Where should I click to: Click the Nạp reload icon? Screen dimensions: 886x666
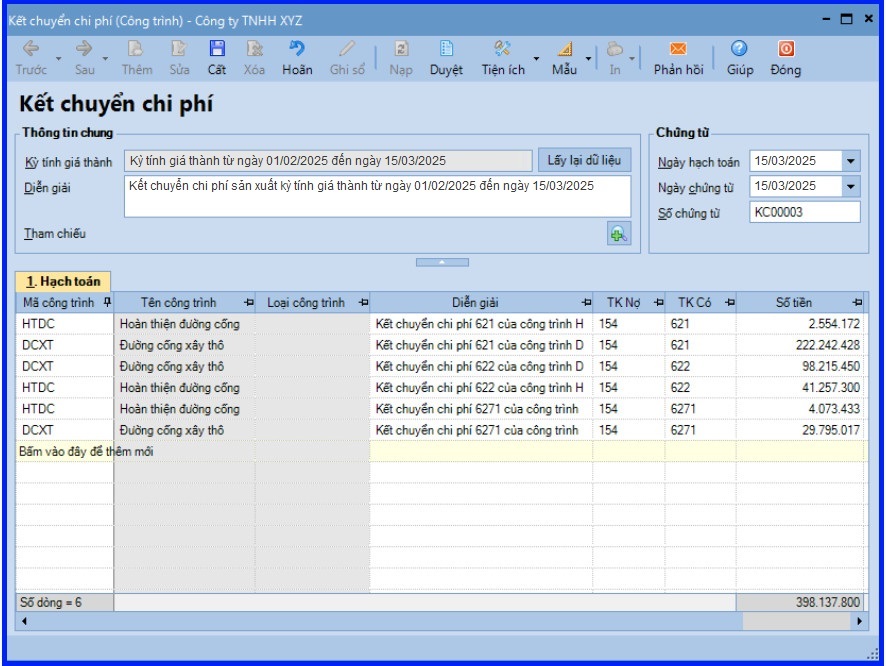[x=401, y=49]
